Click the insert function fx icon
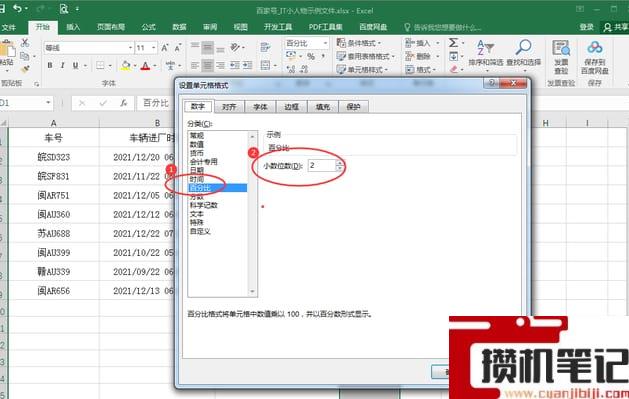Screen dimensions: 629x399 point(124,103)
